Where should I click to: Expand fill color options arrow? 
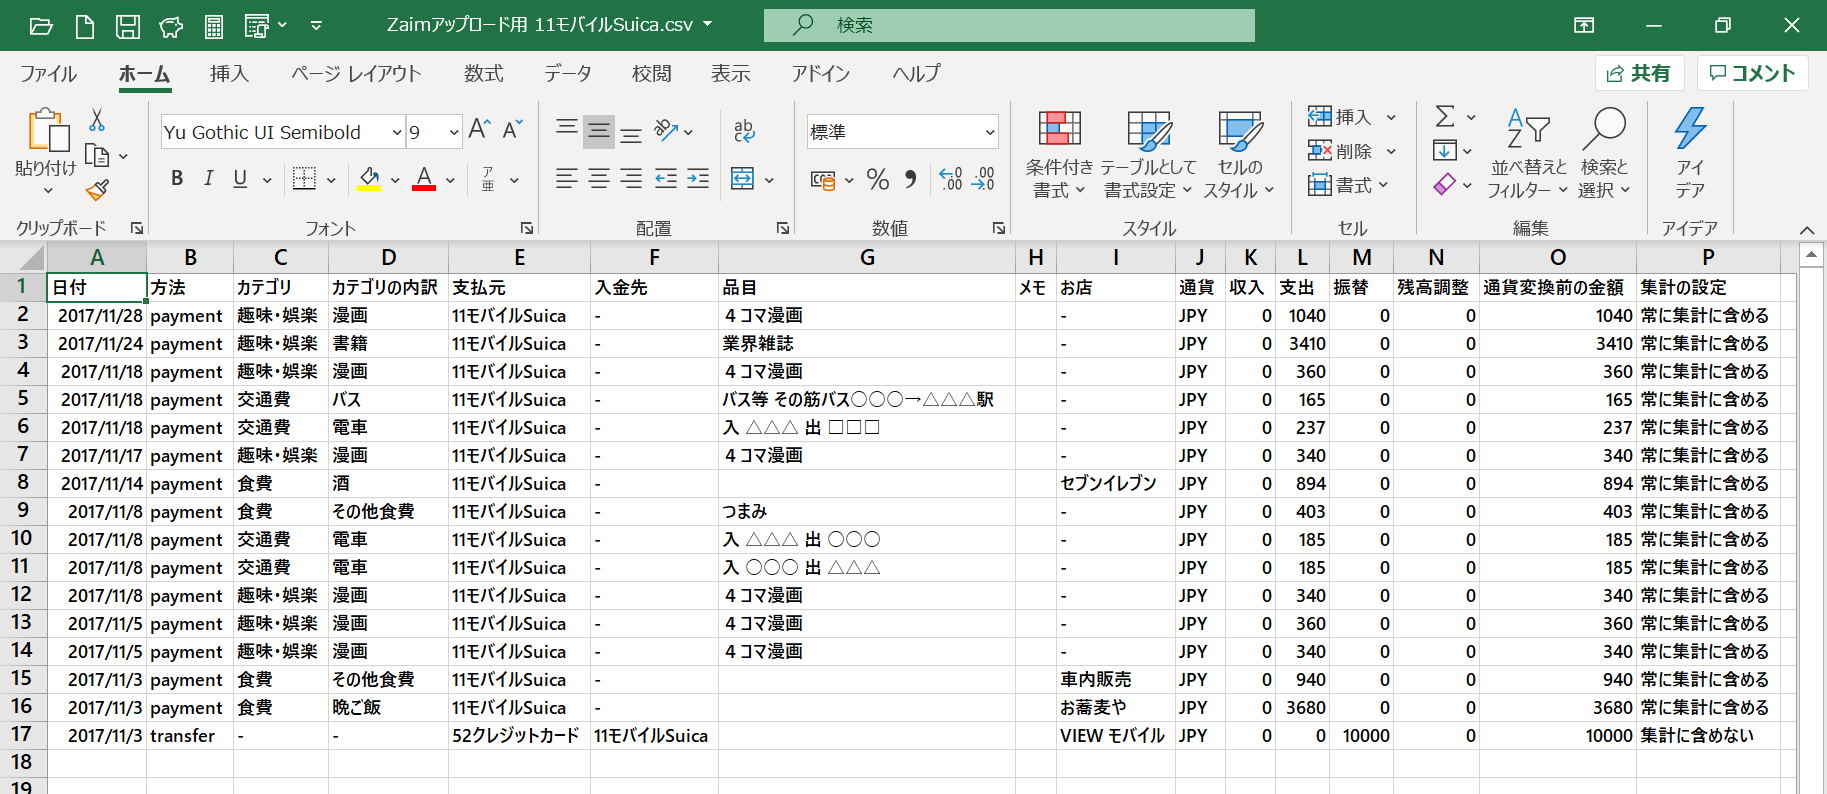point(395,180)
